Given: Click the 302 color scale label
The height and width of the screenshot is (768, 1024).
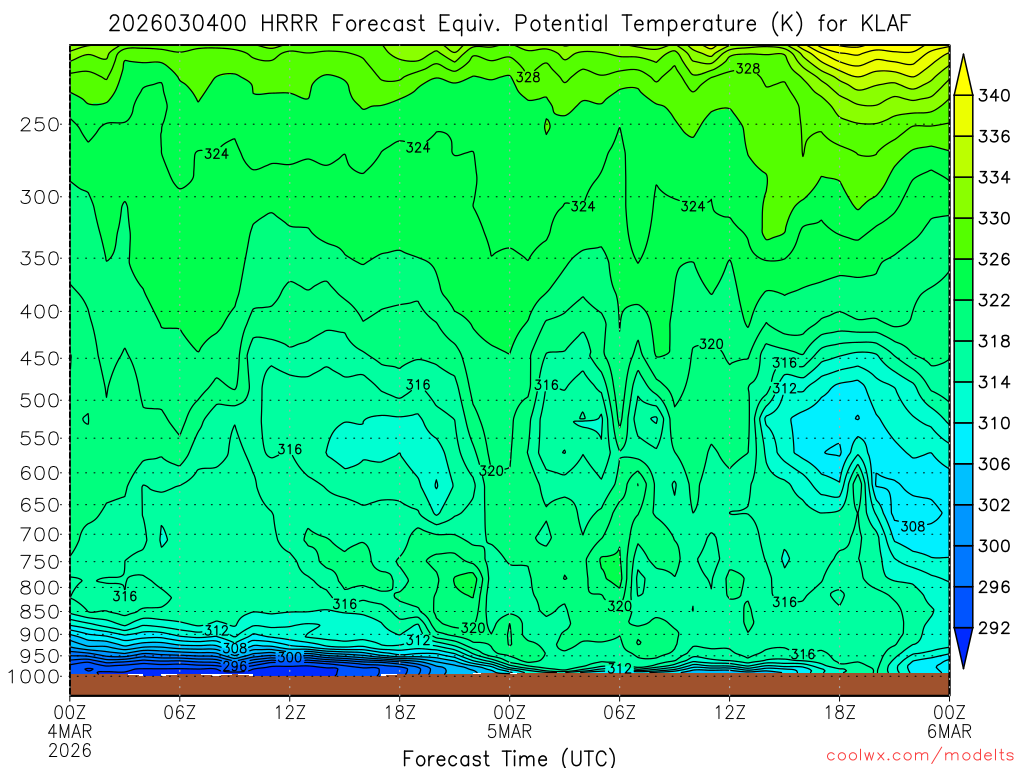Looking at the screenshot, I should click(x=994, y=505).
